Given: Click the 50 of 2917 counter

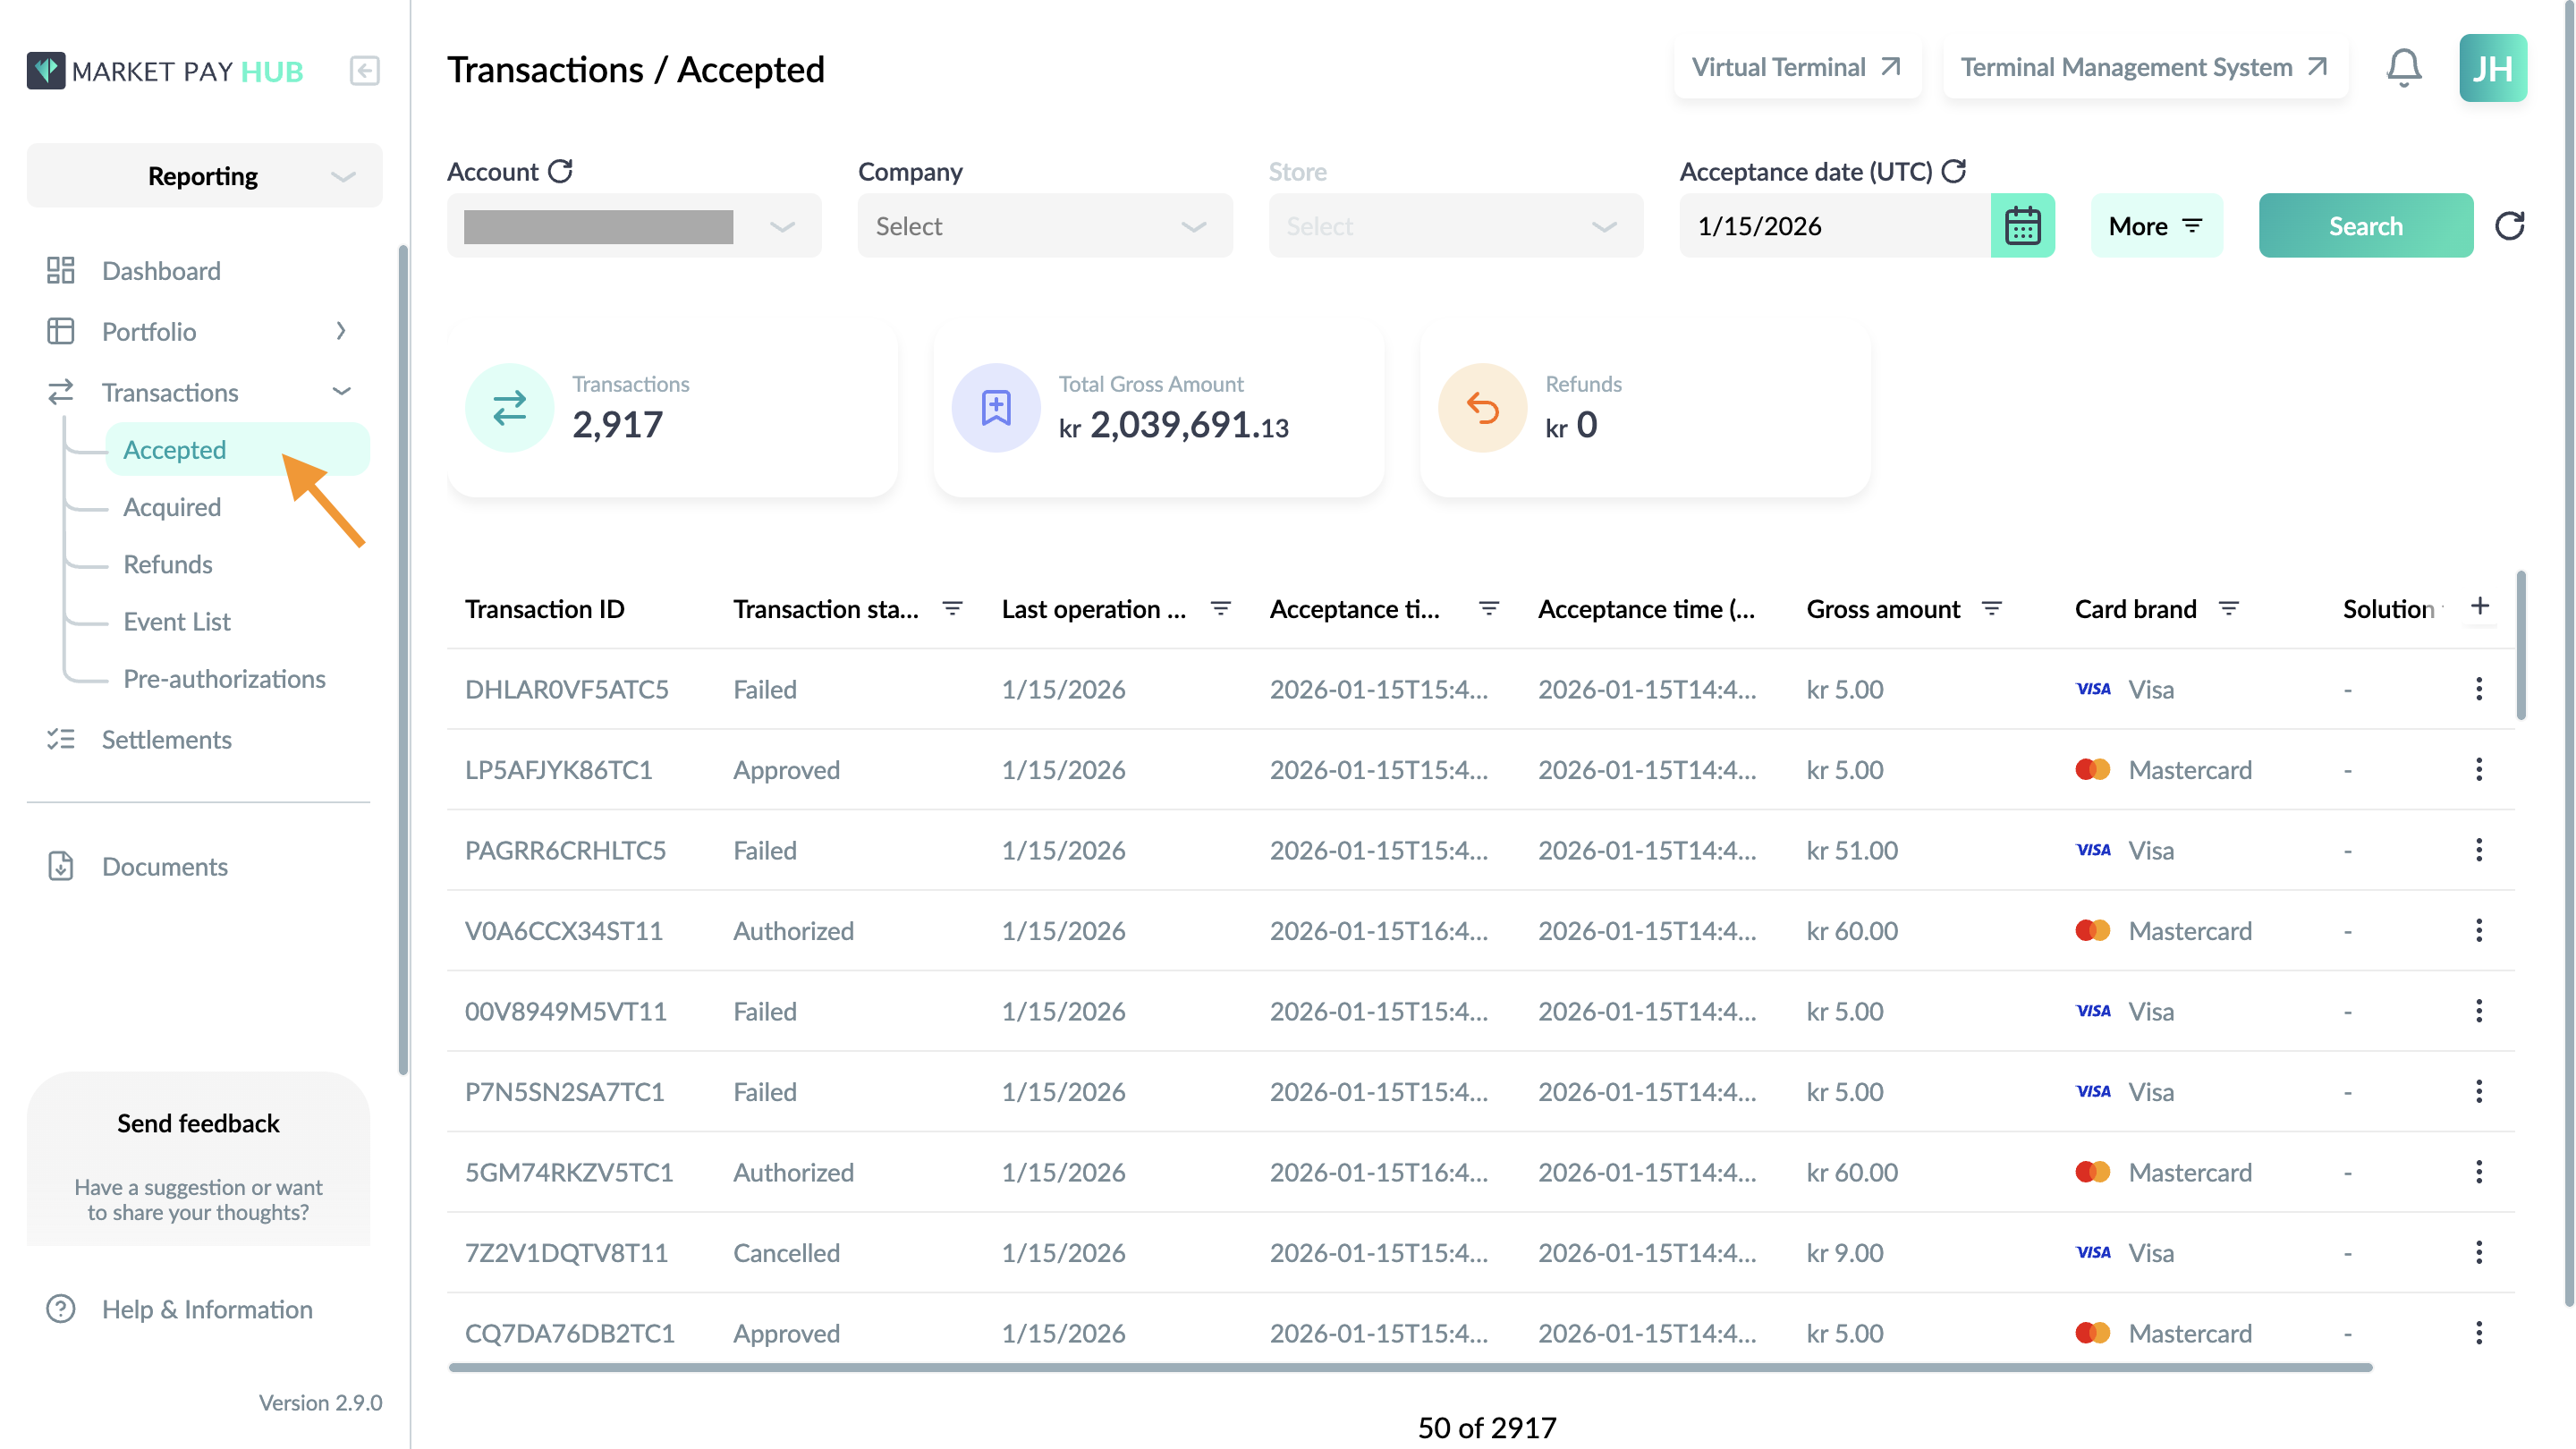Looking at the screenshot, I should 1486,1427.
